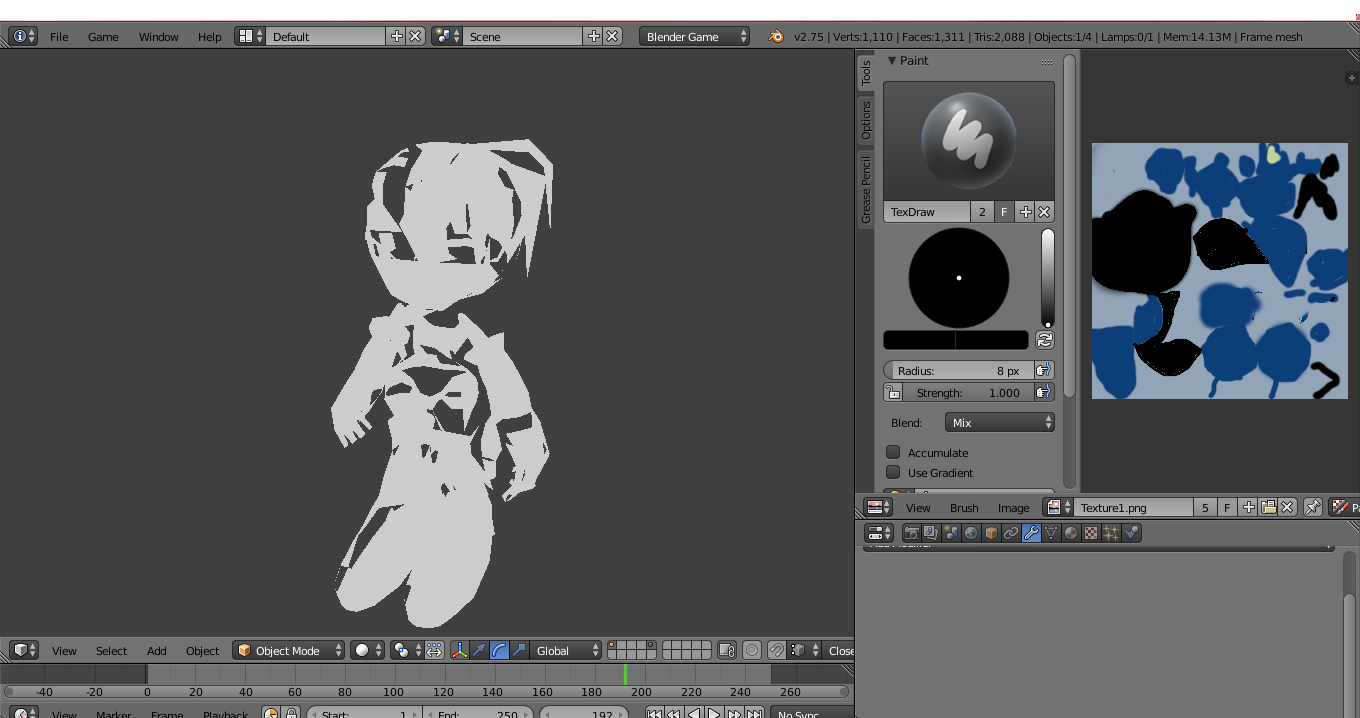Unlink Texture1.png with the X icon

(x=1288, y=507)
